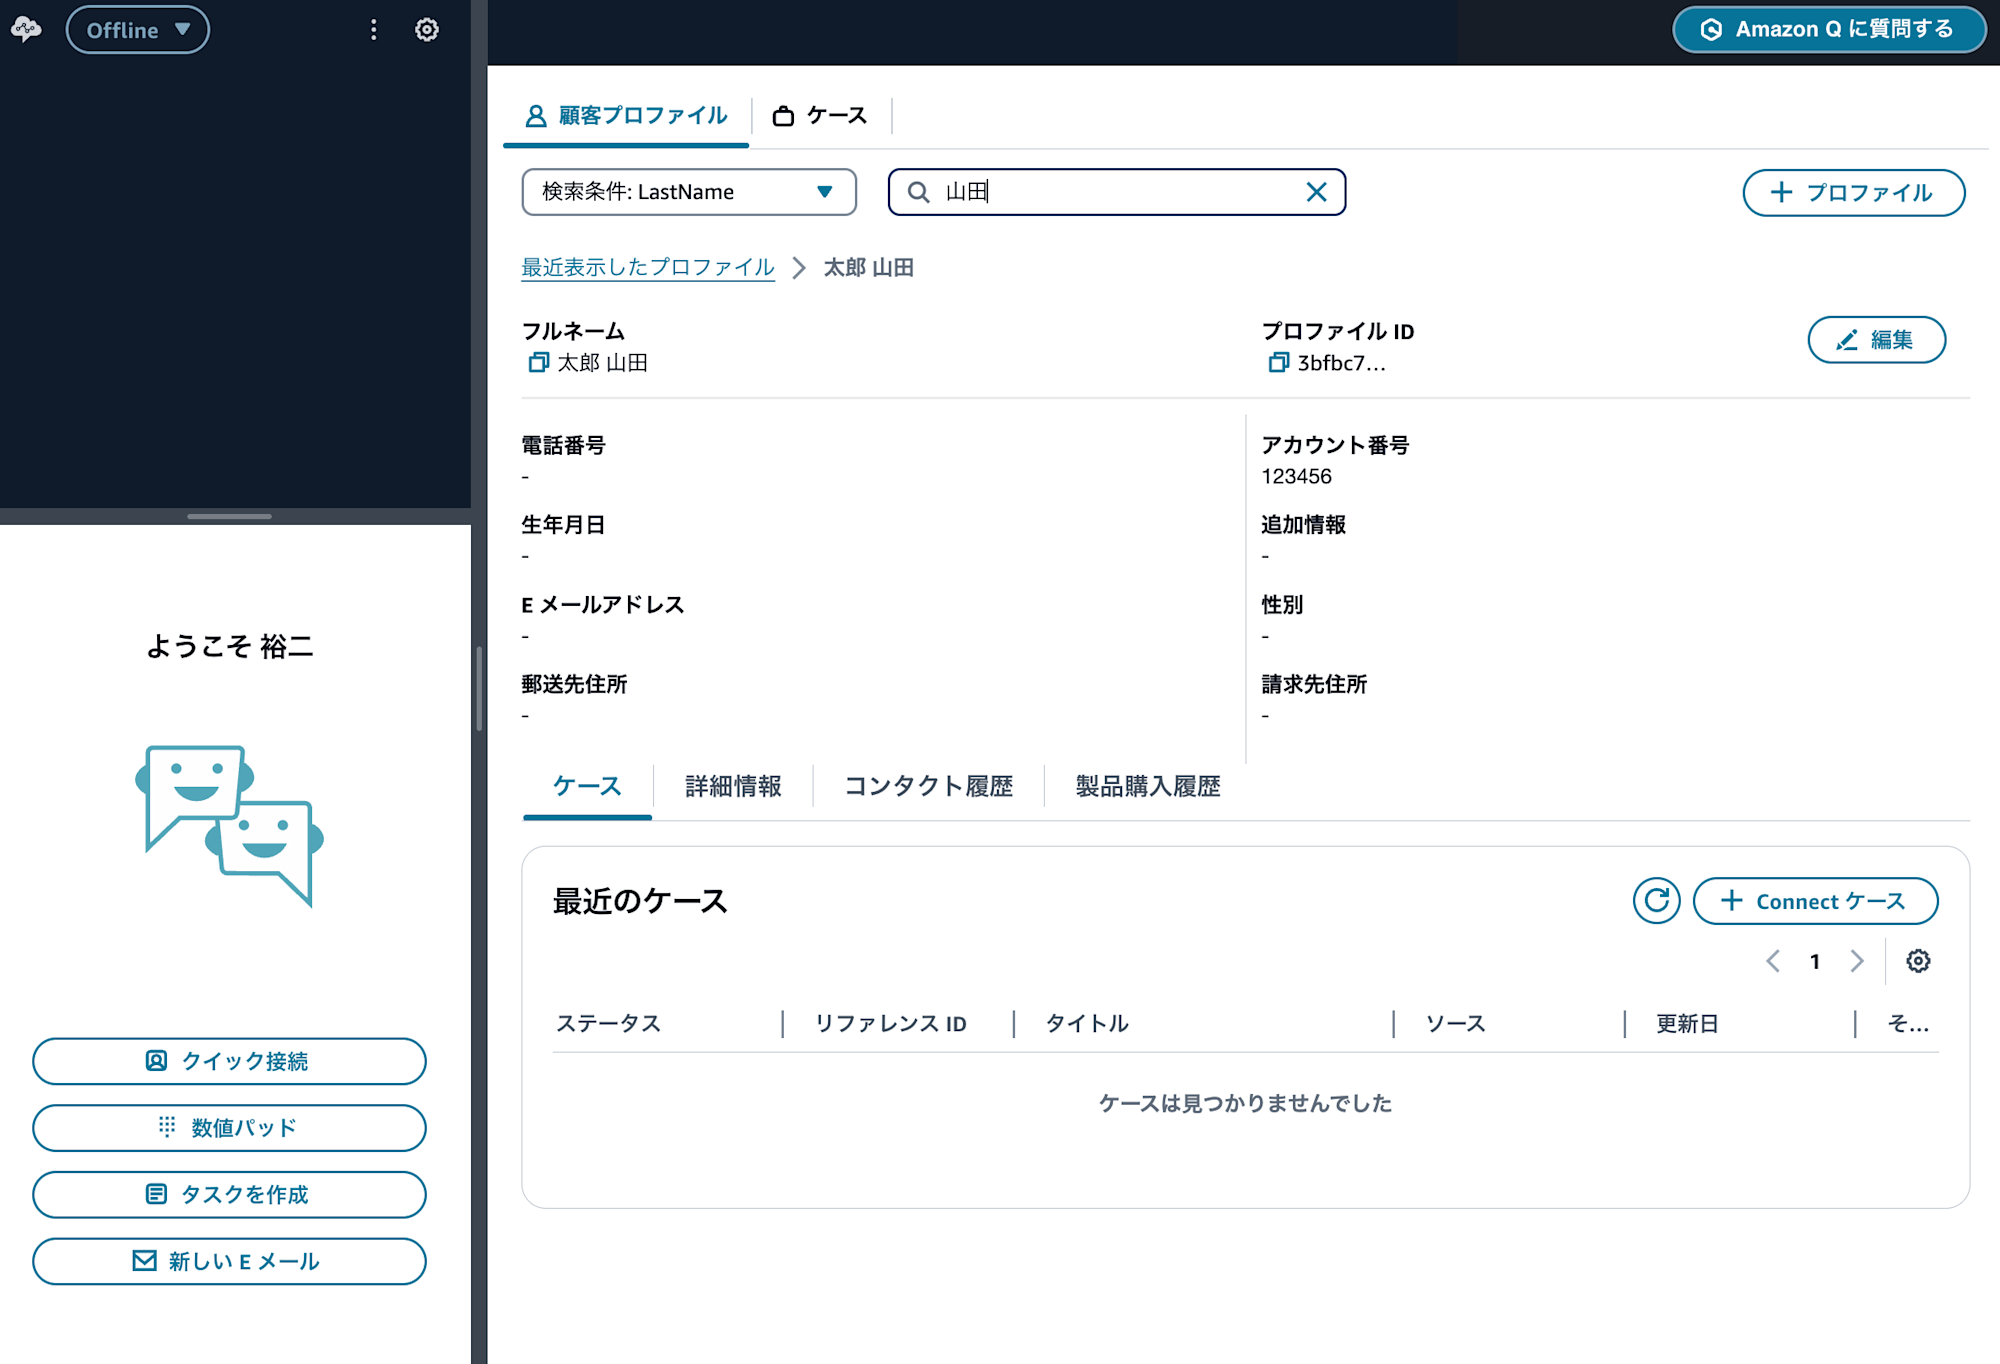Switch to the 顧客プロファイル tab
This screenshot has height=1364, width=2000.
(627, 116)
